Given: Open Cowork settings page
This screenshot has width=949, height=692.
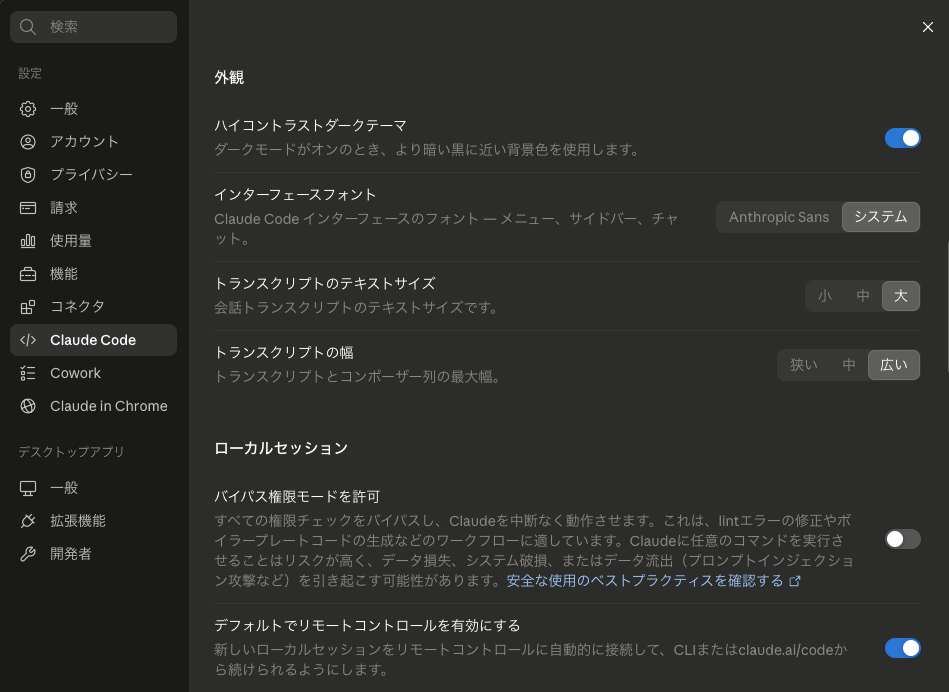Looking at the screenshot, I should 93,373.
